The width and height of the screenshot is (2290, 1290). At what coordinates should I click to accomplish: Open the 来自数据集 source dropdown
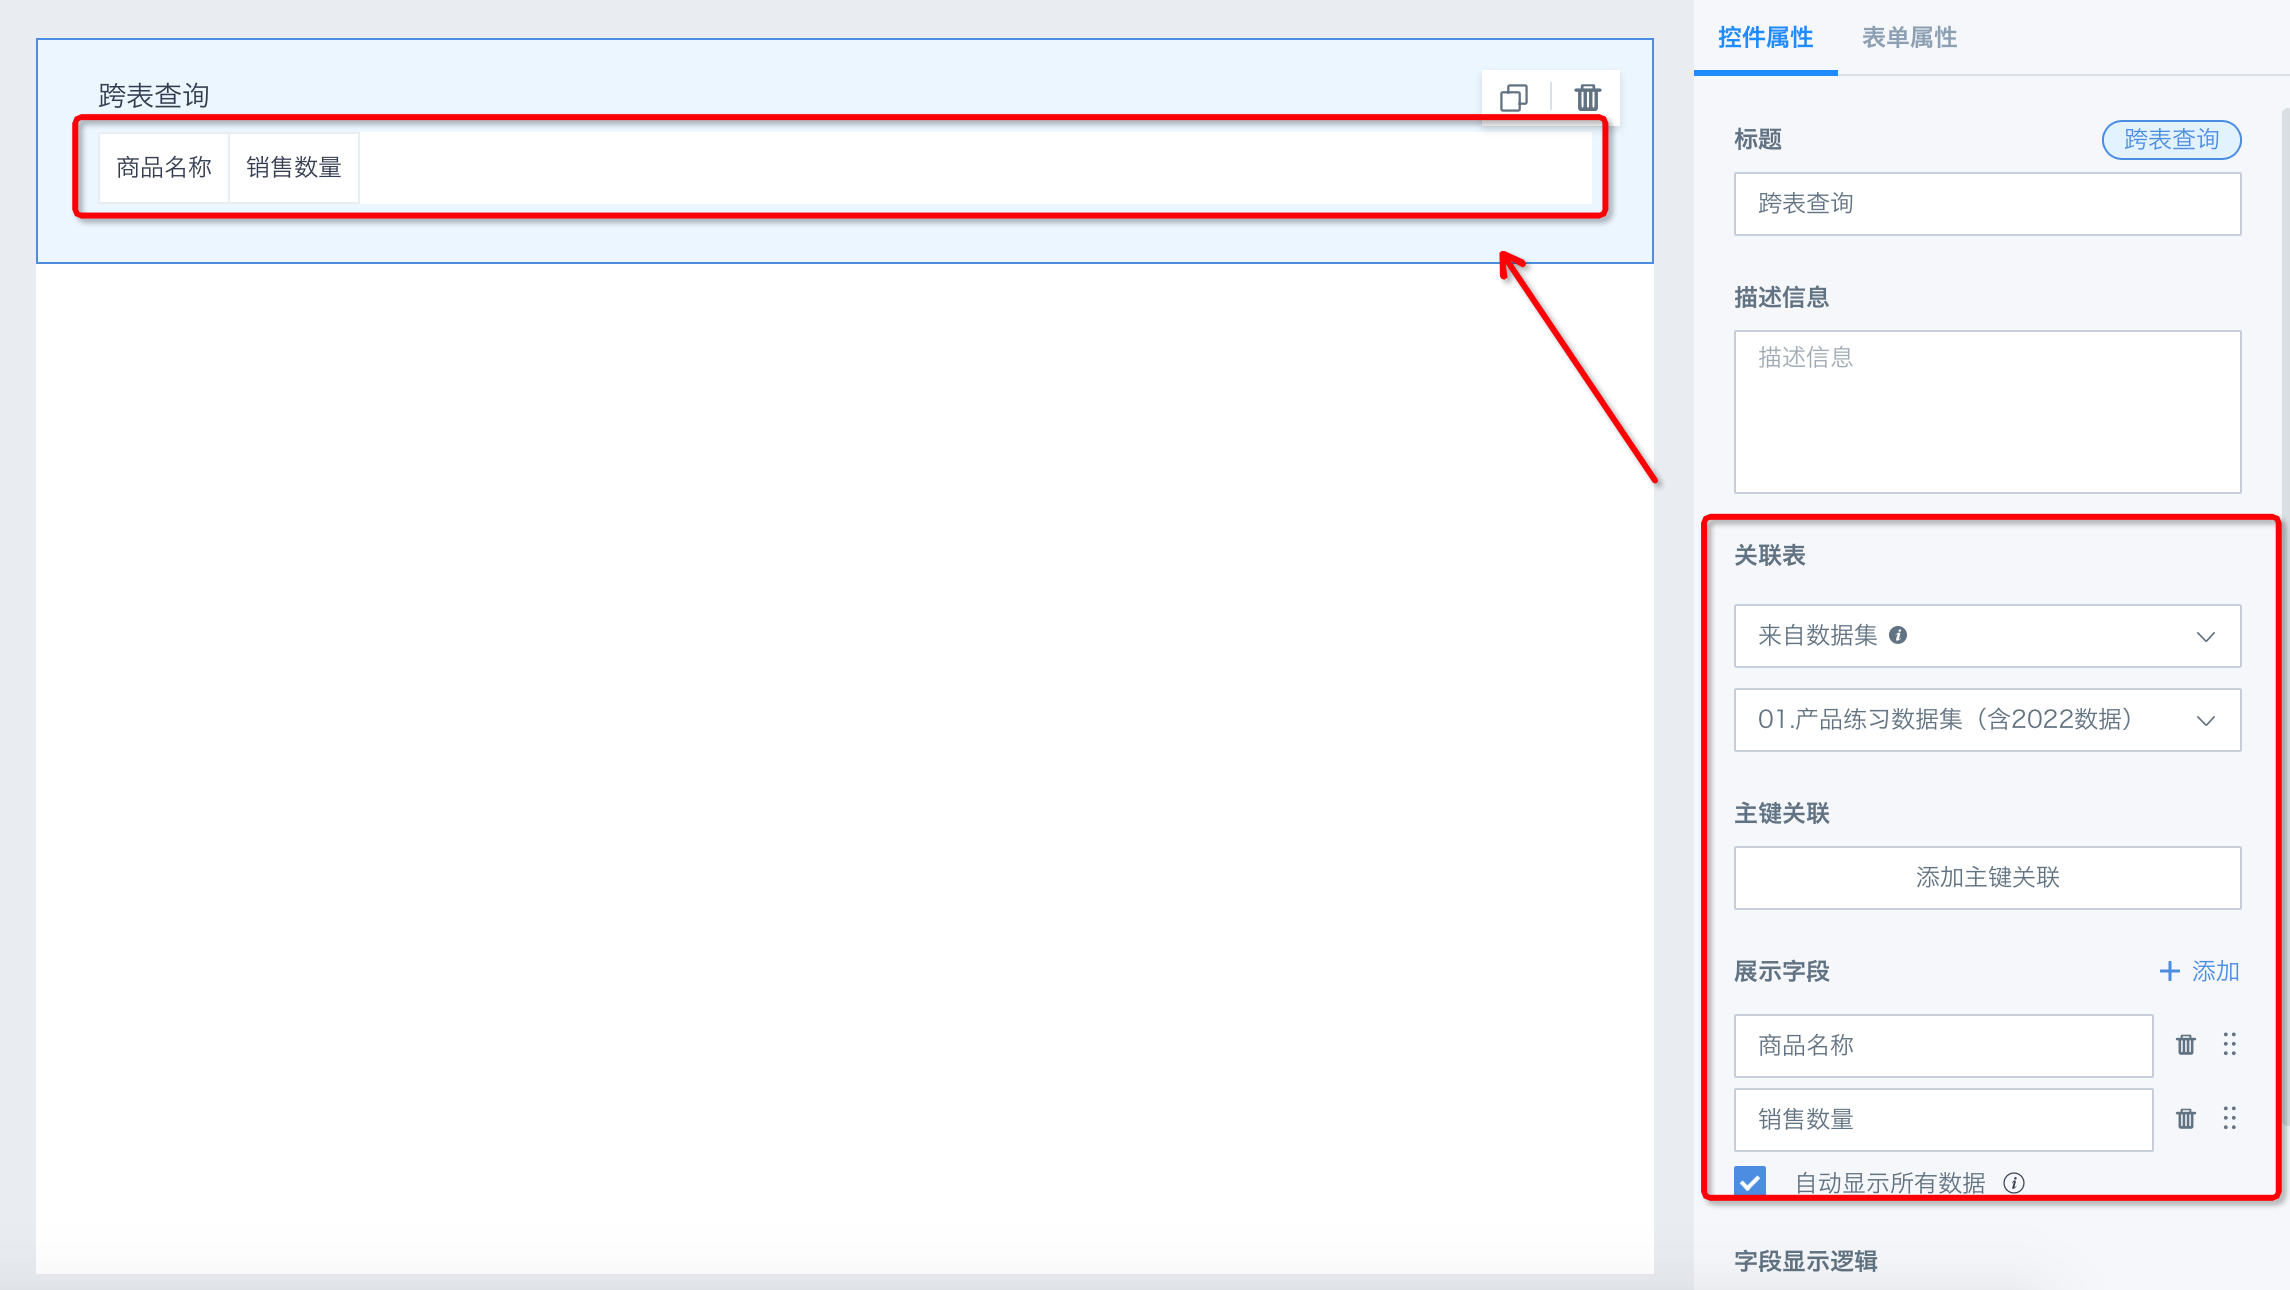tap(1987, 636)
